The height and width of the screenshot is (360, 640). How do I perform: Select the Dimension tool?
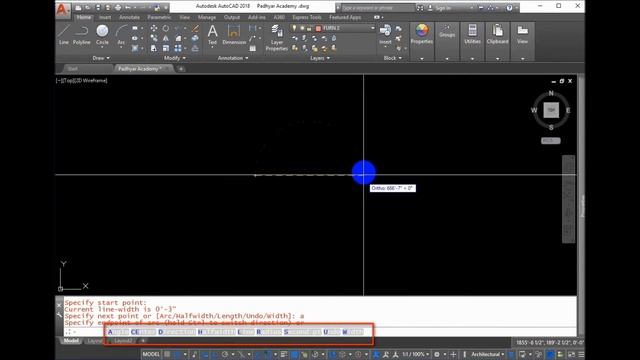[x=234, y=34]
